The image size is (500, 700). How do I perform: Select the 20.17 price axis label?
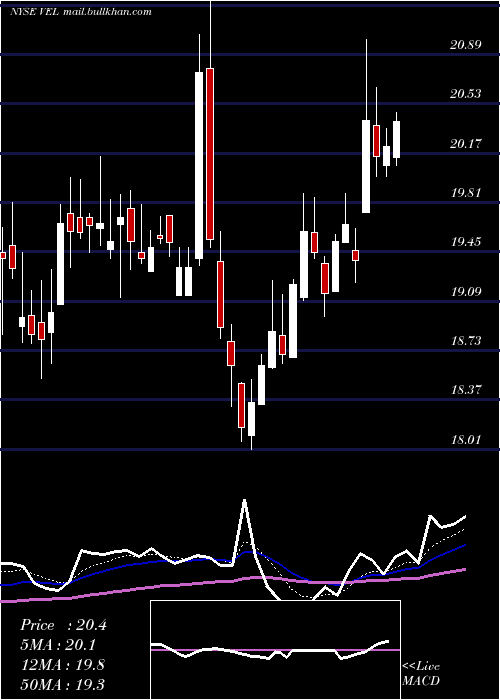[466, 144]
